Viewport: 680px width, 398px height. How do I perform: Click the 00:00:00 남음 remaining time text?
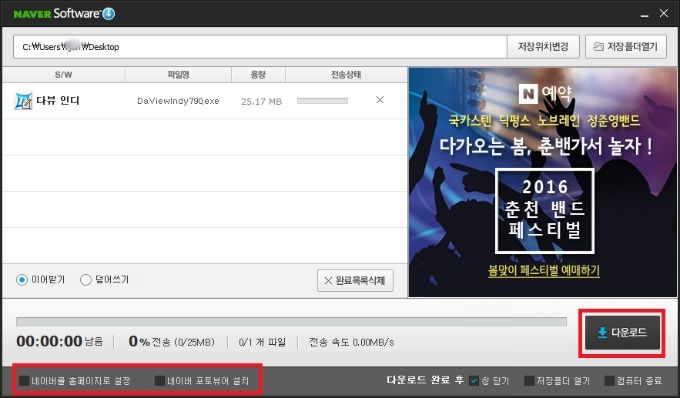click(60, 341)
